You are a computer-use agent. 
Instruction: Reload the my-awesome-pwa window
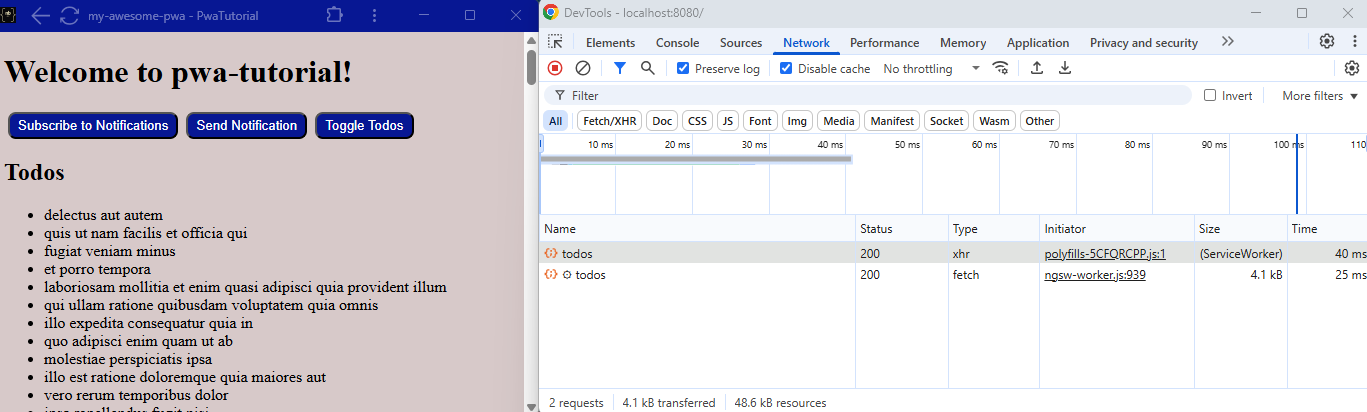tap(69, 16)
